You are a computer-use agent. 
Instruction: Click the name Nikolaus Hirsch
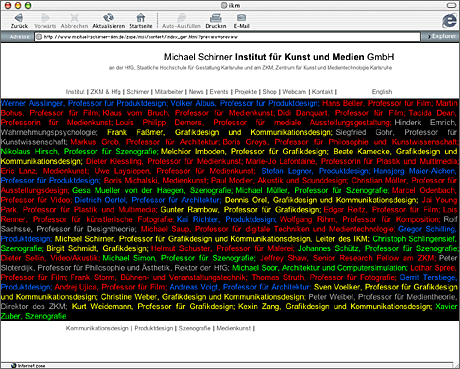29,152
